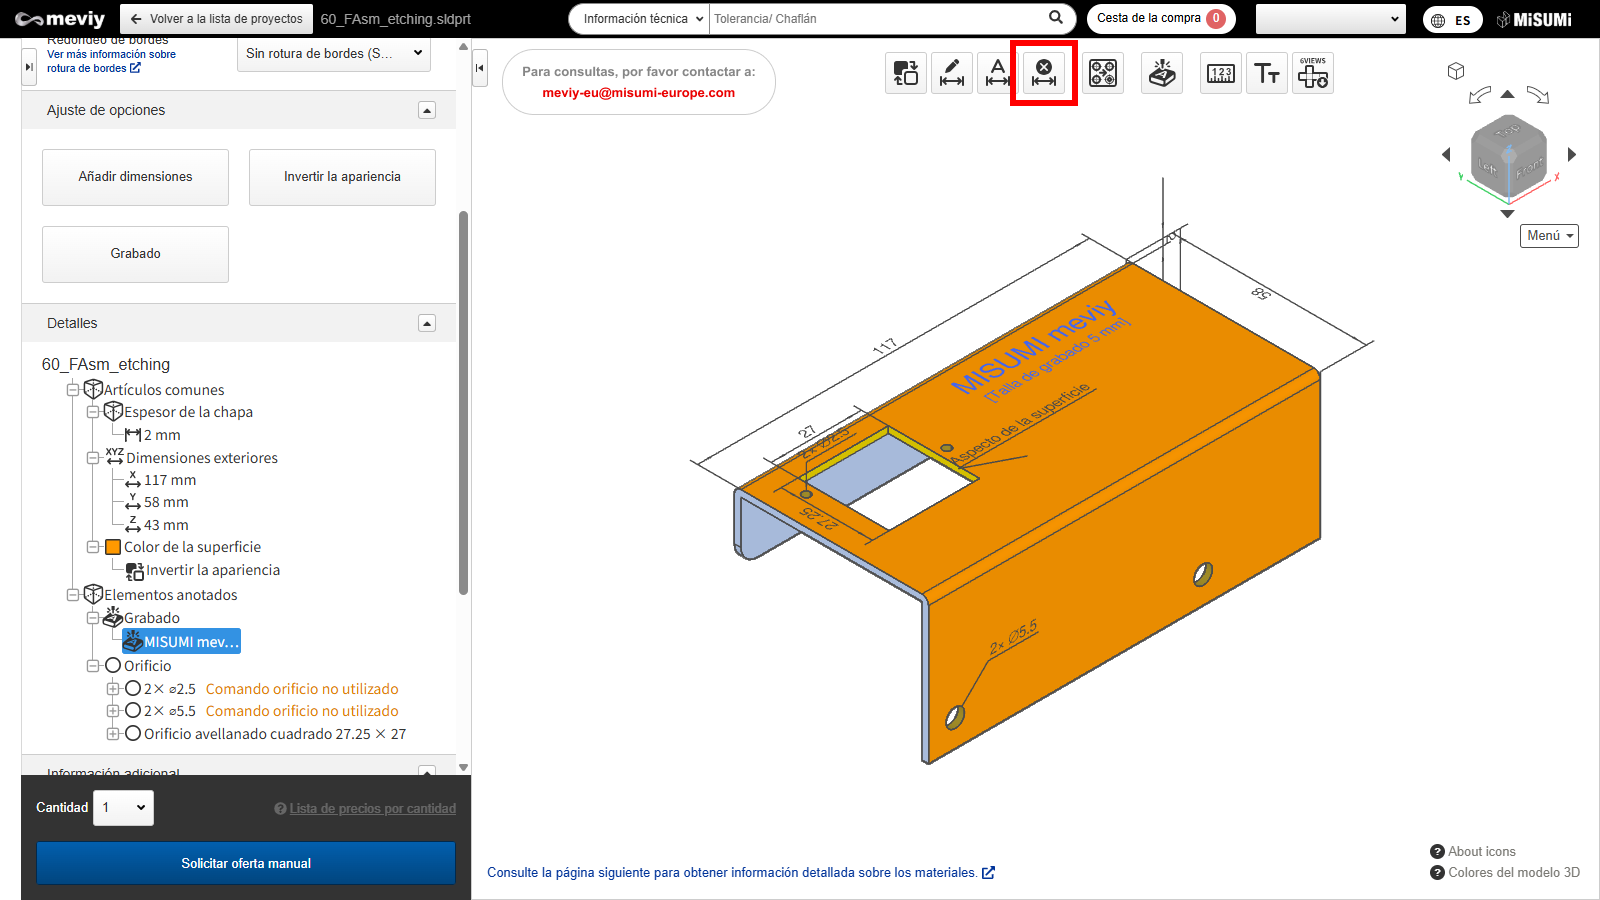Rotate view clockwise with curved arrow
The width and height of the screenshot is (1600, 900).
(1538, 95)
